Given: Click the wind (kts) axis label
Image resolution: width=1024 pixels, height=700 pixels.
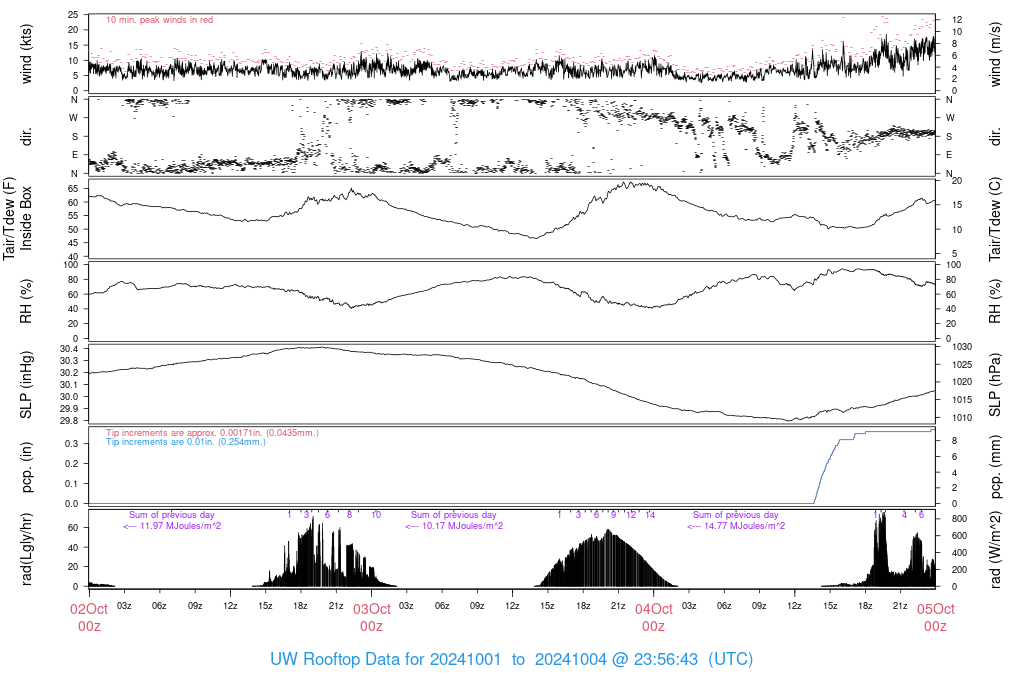Looking at the screenshot, I should [26, 54].
